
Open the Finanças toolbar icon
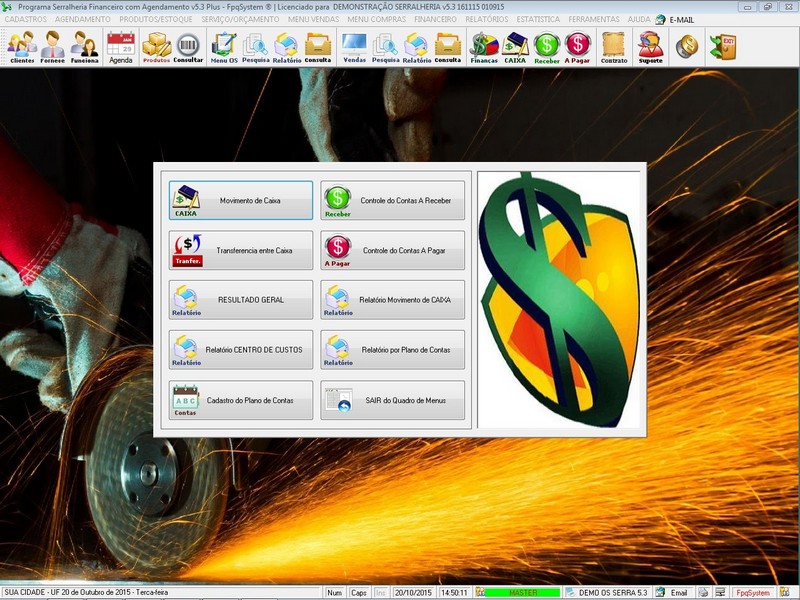click(x=484, y=47)
